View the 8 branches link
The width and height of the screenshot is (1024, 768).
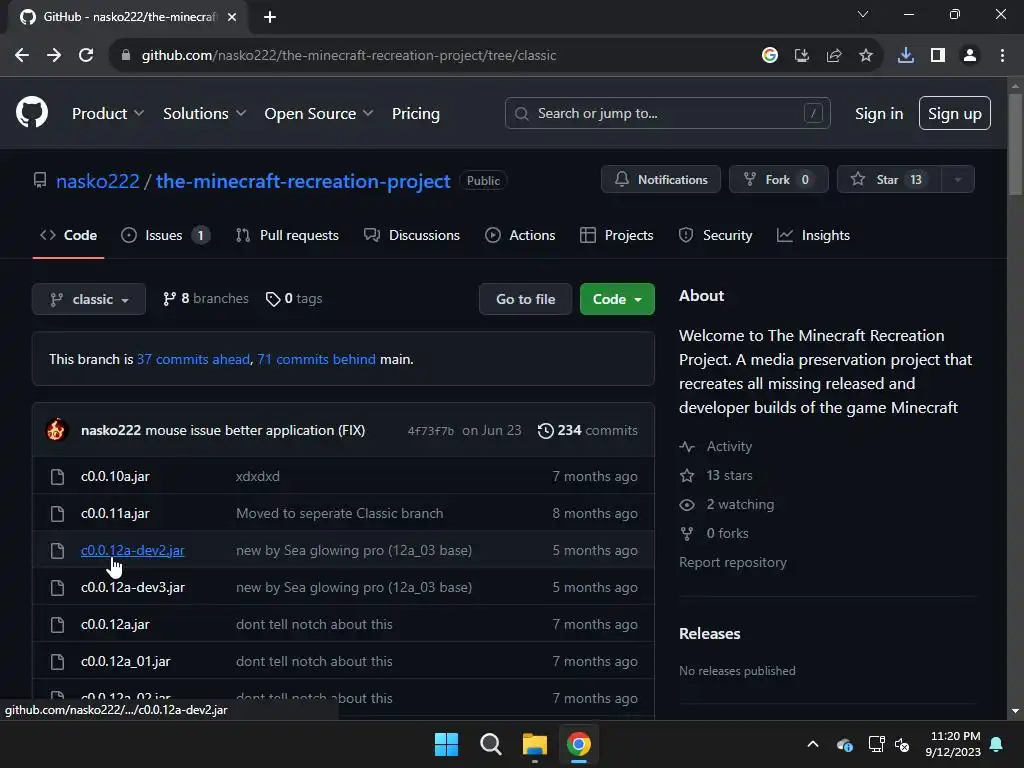click(206, 298)
